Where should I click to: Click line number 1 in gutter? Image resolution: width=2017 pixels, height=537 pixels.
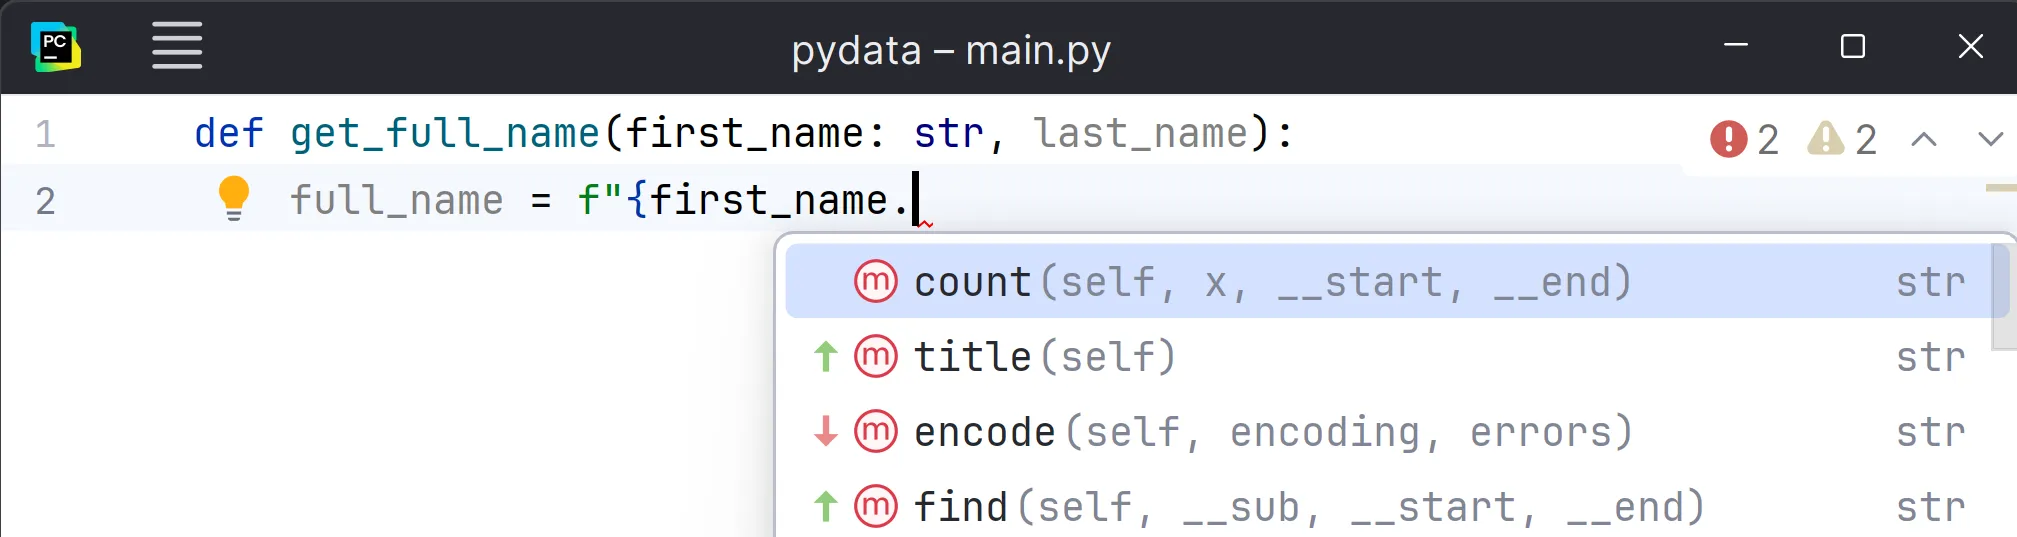coord(46,134)
